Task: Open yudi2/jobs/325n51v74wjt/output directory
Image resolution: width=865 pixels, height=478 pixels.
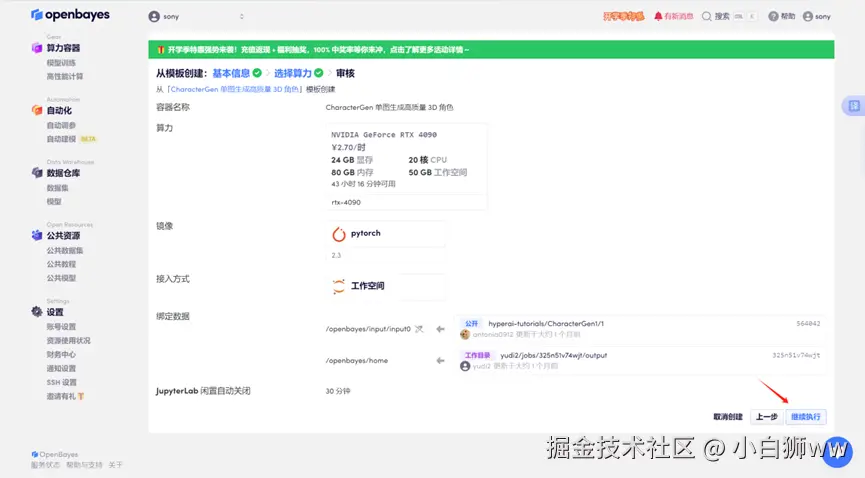Action: coord(553,355)
